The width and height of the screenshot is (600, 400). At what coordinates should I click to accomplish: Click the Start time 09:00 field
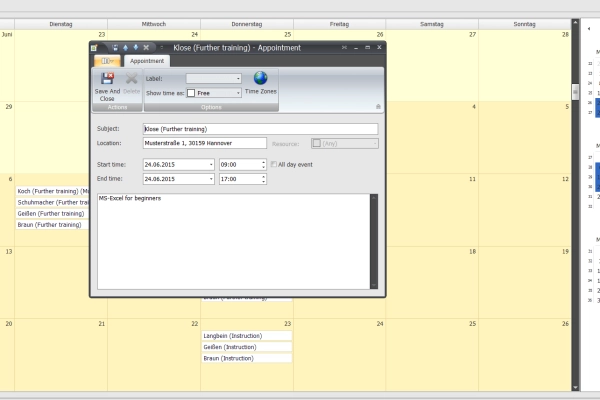240,165
